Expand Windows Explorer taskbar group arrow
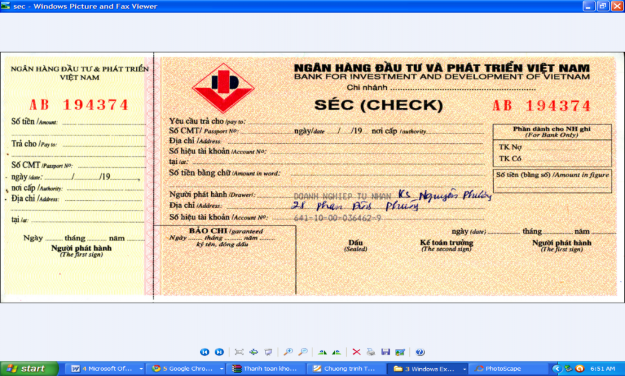Image resolution: width=625 pixels, height=376 pixels. pyautogui.click(x=464, y=369)
